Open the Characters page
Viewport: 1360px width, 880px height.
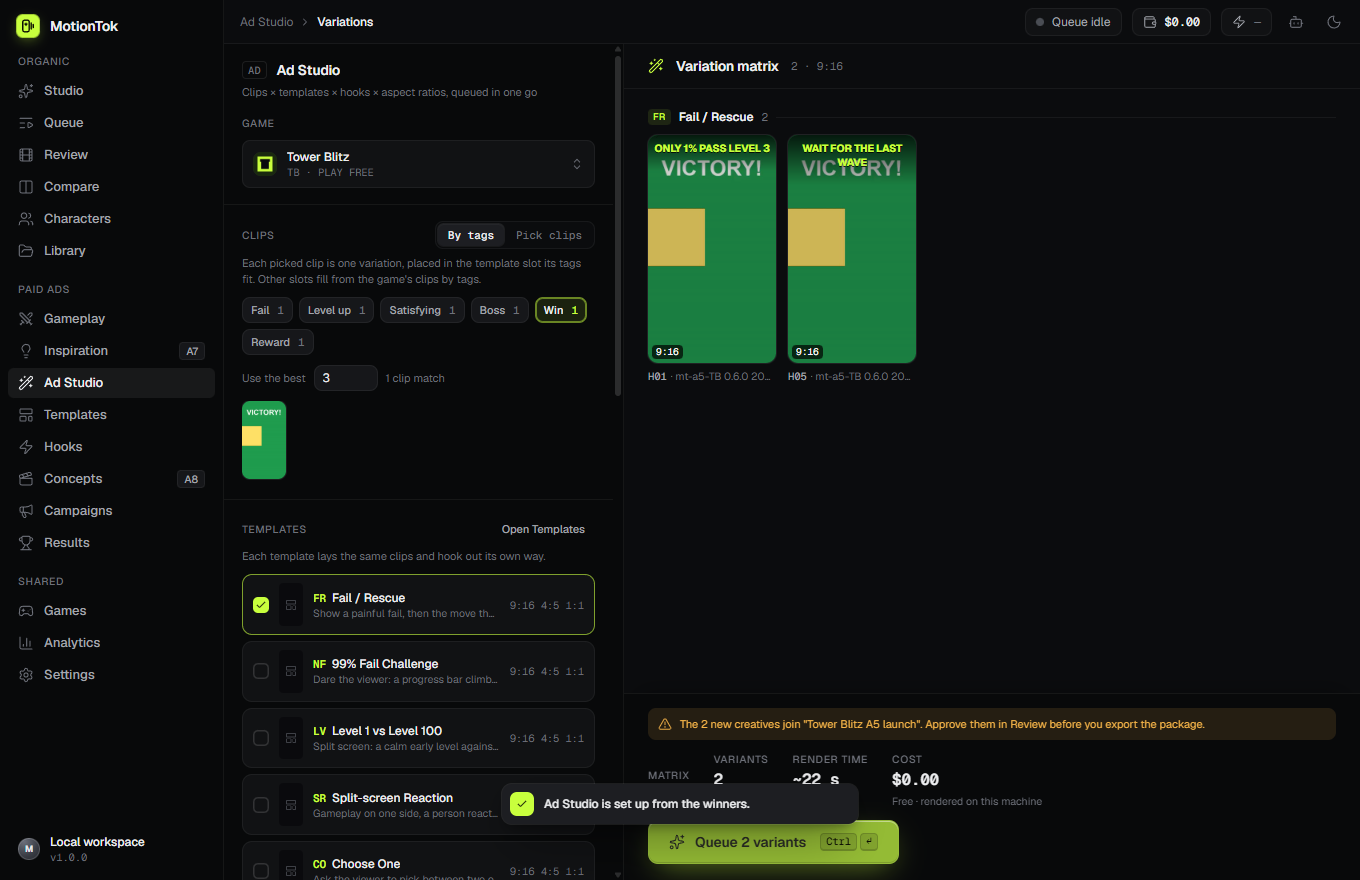[x=111, y=219]
